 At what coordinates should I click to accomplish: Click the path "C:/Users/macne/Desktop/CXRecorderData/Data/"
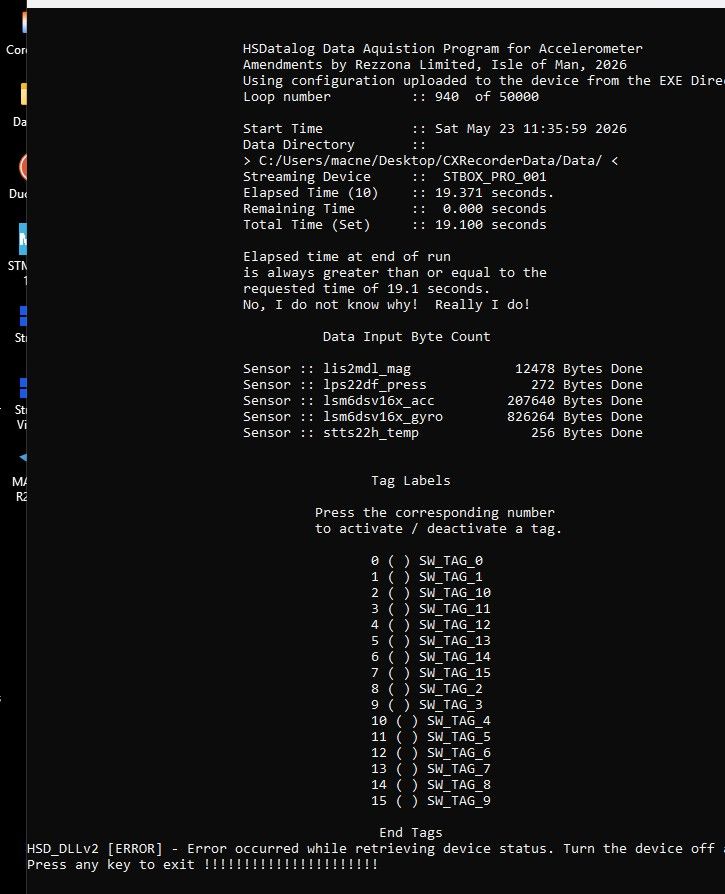(430, 161)
